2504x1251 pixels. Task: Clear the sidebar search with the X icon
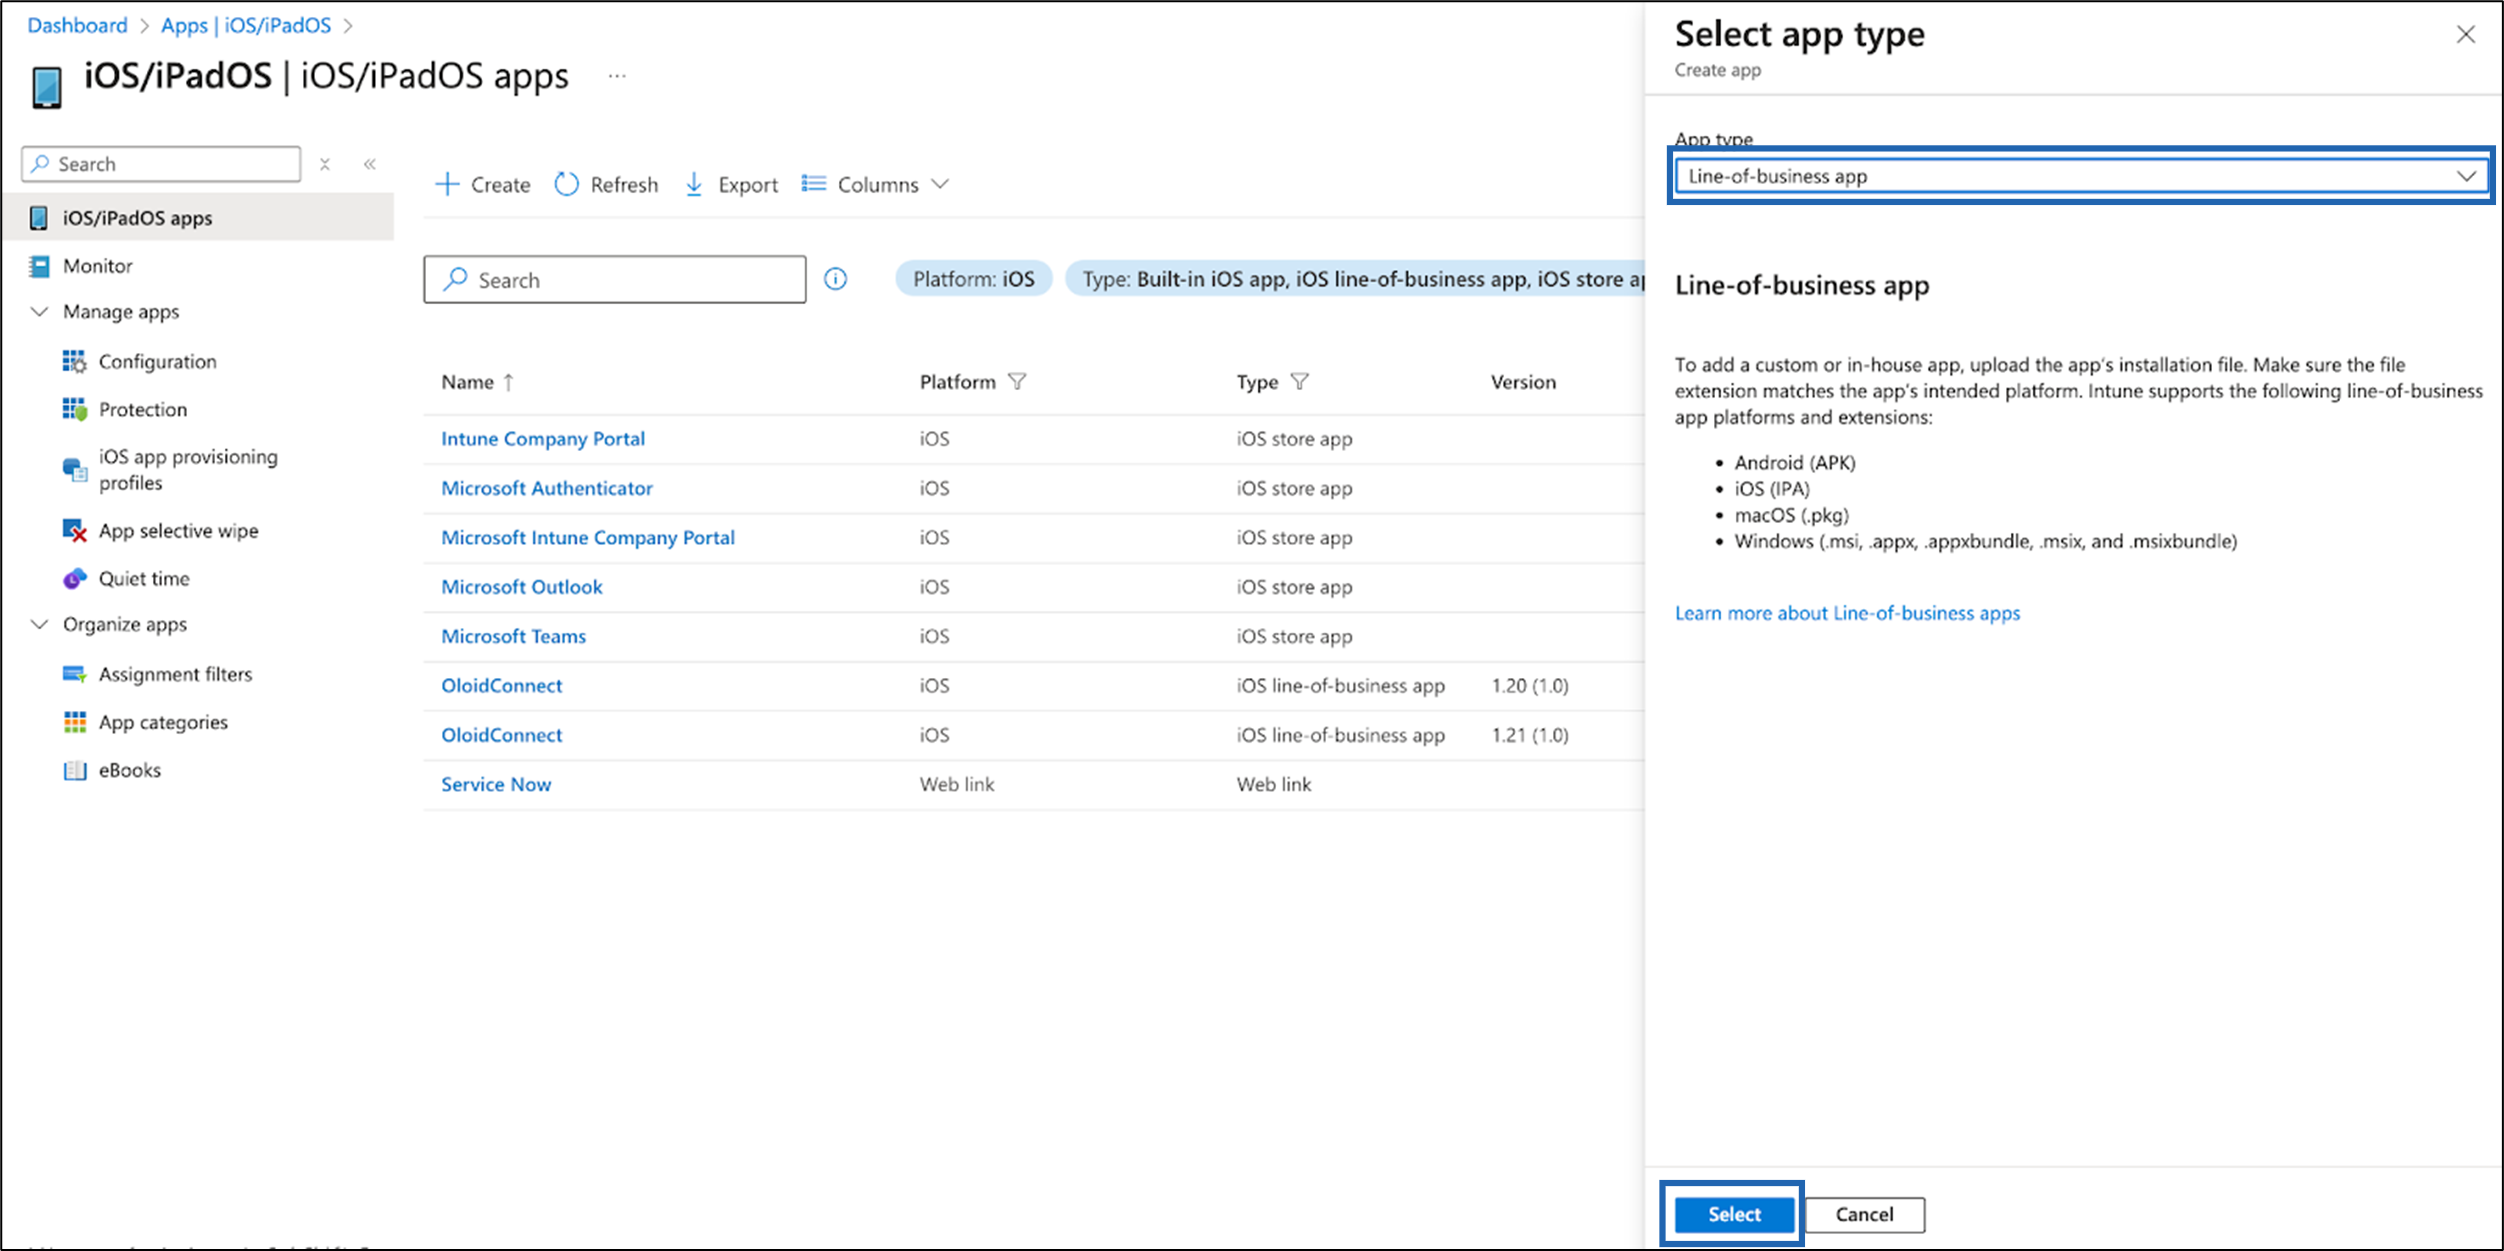click(325, 164)
